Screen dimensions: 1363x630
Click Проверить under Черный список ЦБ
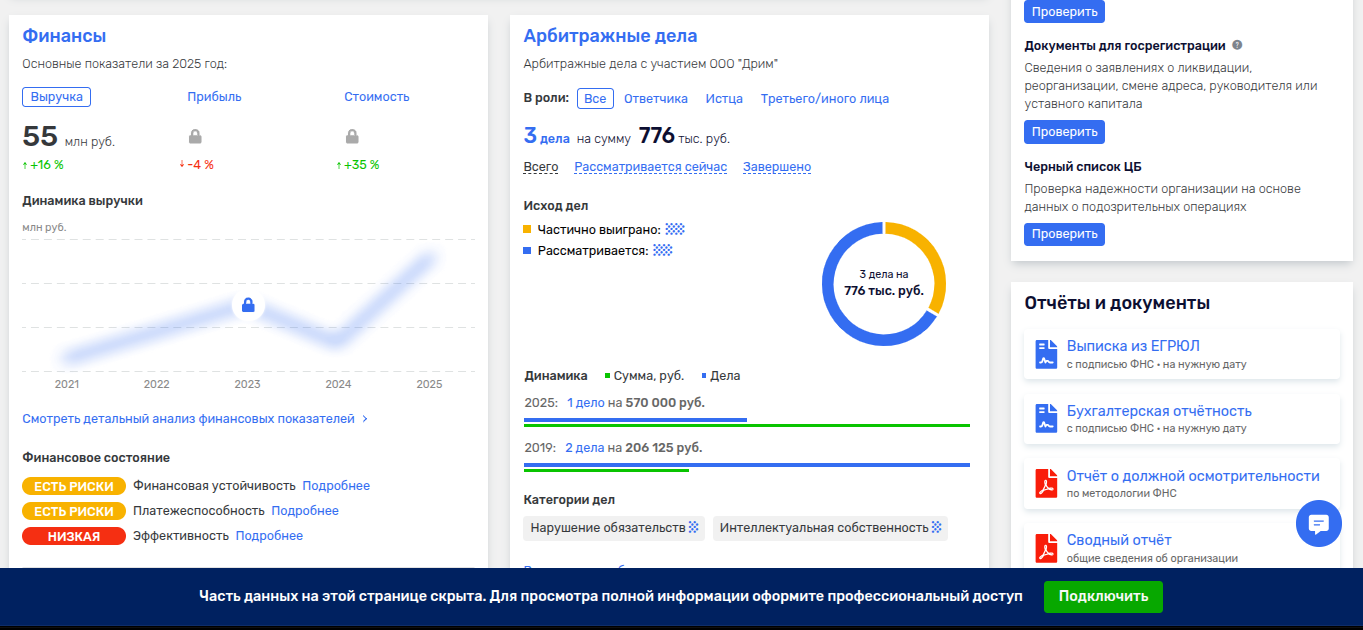point(1064,234)
